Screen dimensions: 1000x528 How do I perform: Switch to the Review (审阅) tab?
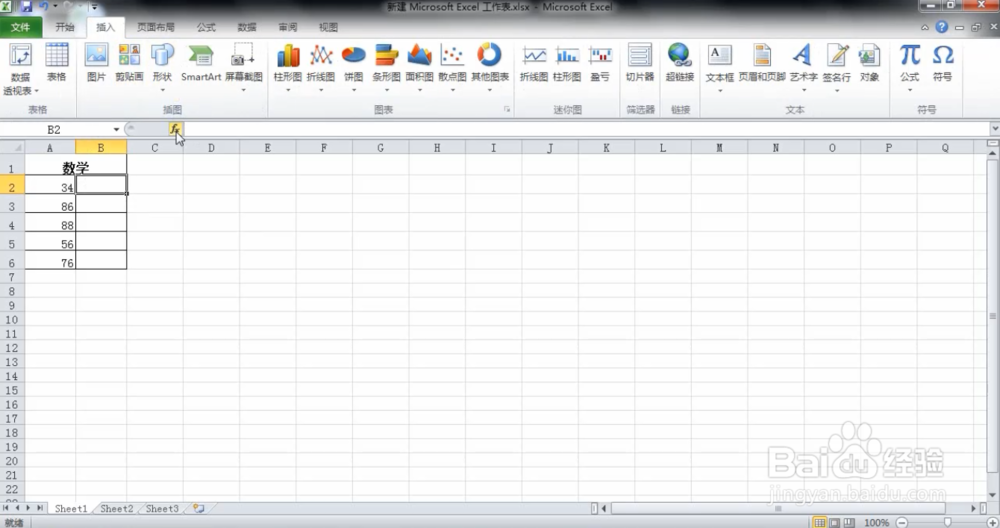(288, 27)
